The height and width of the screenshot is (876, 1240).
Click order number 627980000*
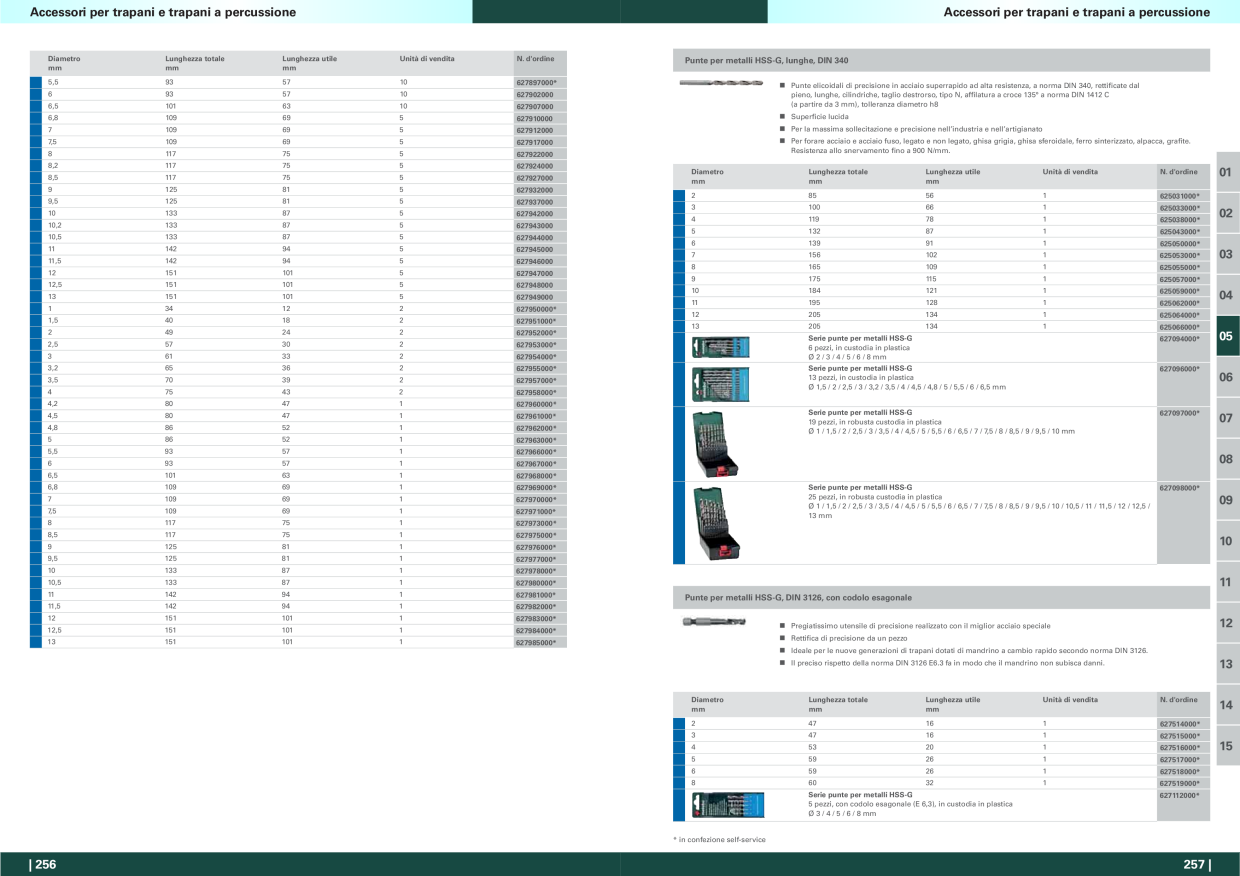click(535, 583)
